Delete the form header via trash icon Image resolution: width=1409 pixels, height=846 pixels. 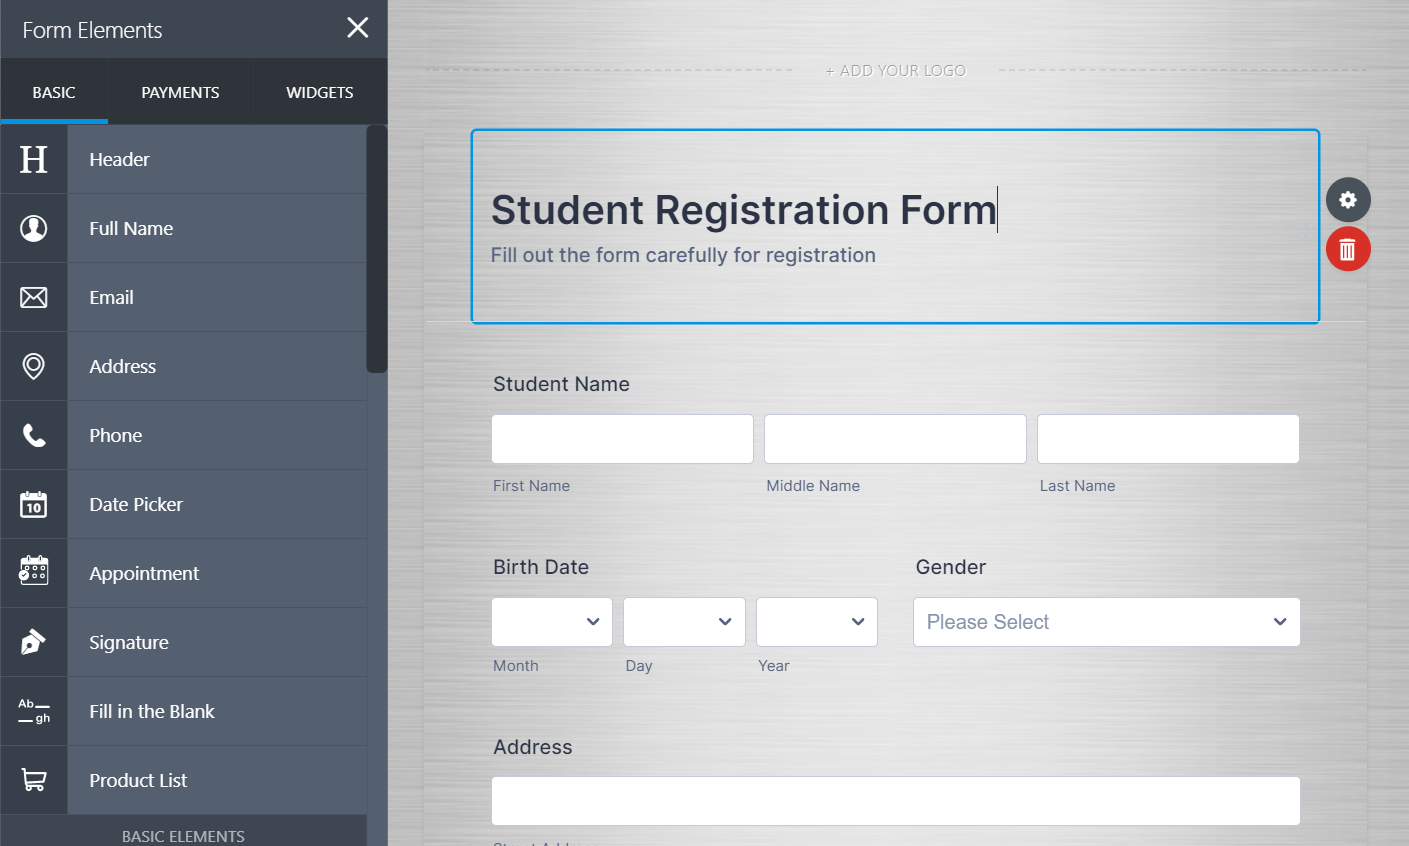(1347, 249)
